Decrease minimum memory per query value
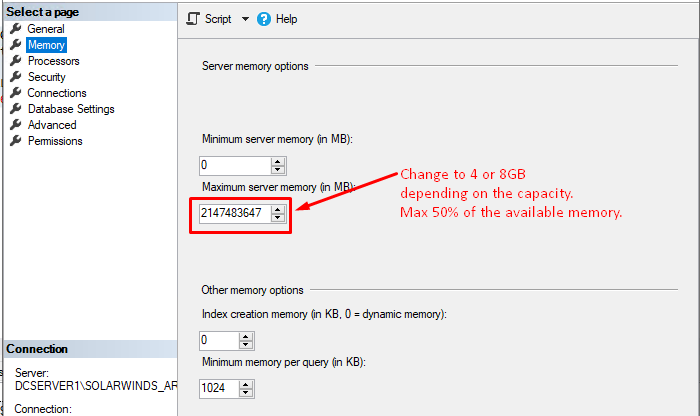This screenshot has height=416, width=700. pos(246,392)
